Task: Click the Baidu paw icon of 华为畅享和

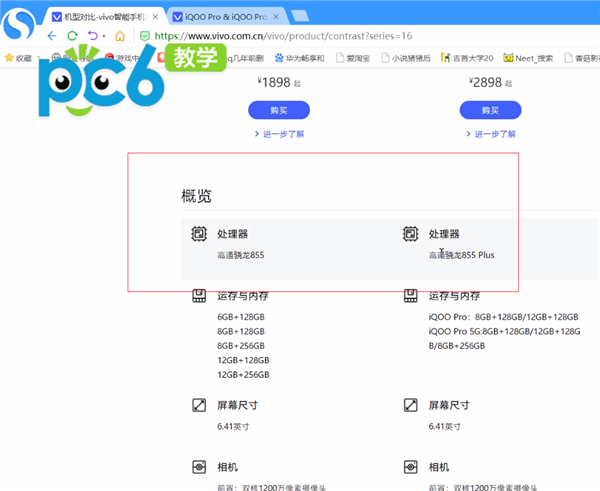Action: pos(279,58)
